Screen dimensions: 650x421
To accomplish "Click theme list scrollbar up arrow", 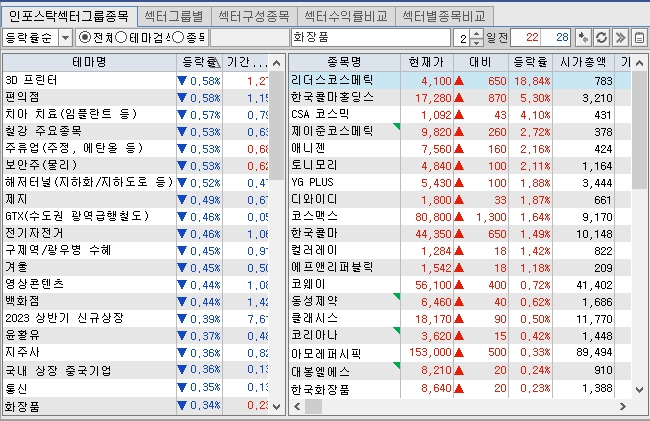I will click(276, 63).
